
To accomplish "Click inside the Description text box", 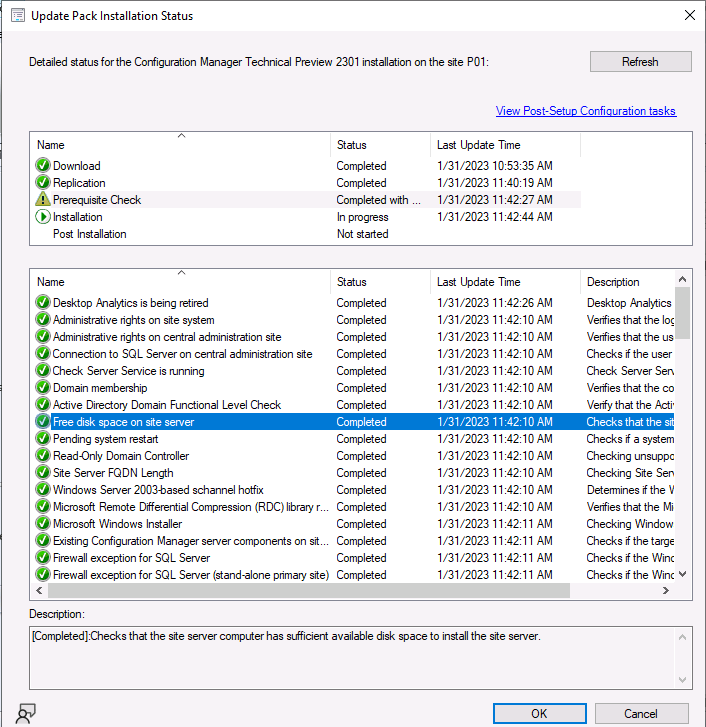I will pos(352,657).
